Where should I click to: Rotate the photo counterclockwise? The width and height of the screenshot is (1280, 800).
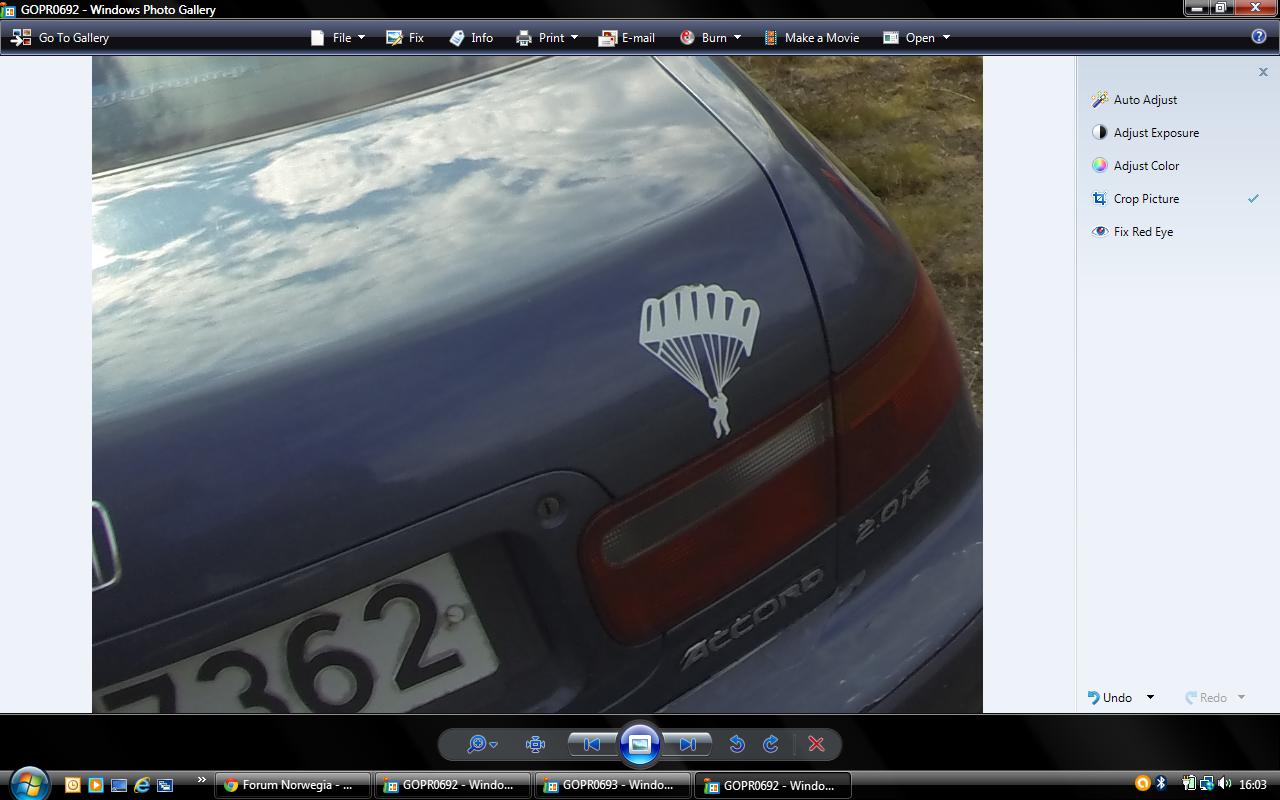click(x=737, y=744)
